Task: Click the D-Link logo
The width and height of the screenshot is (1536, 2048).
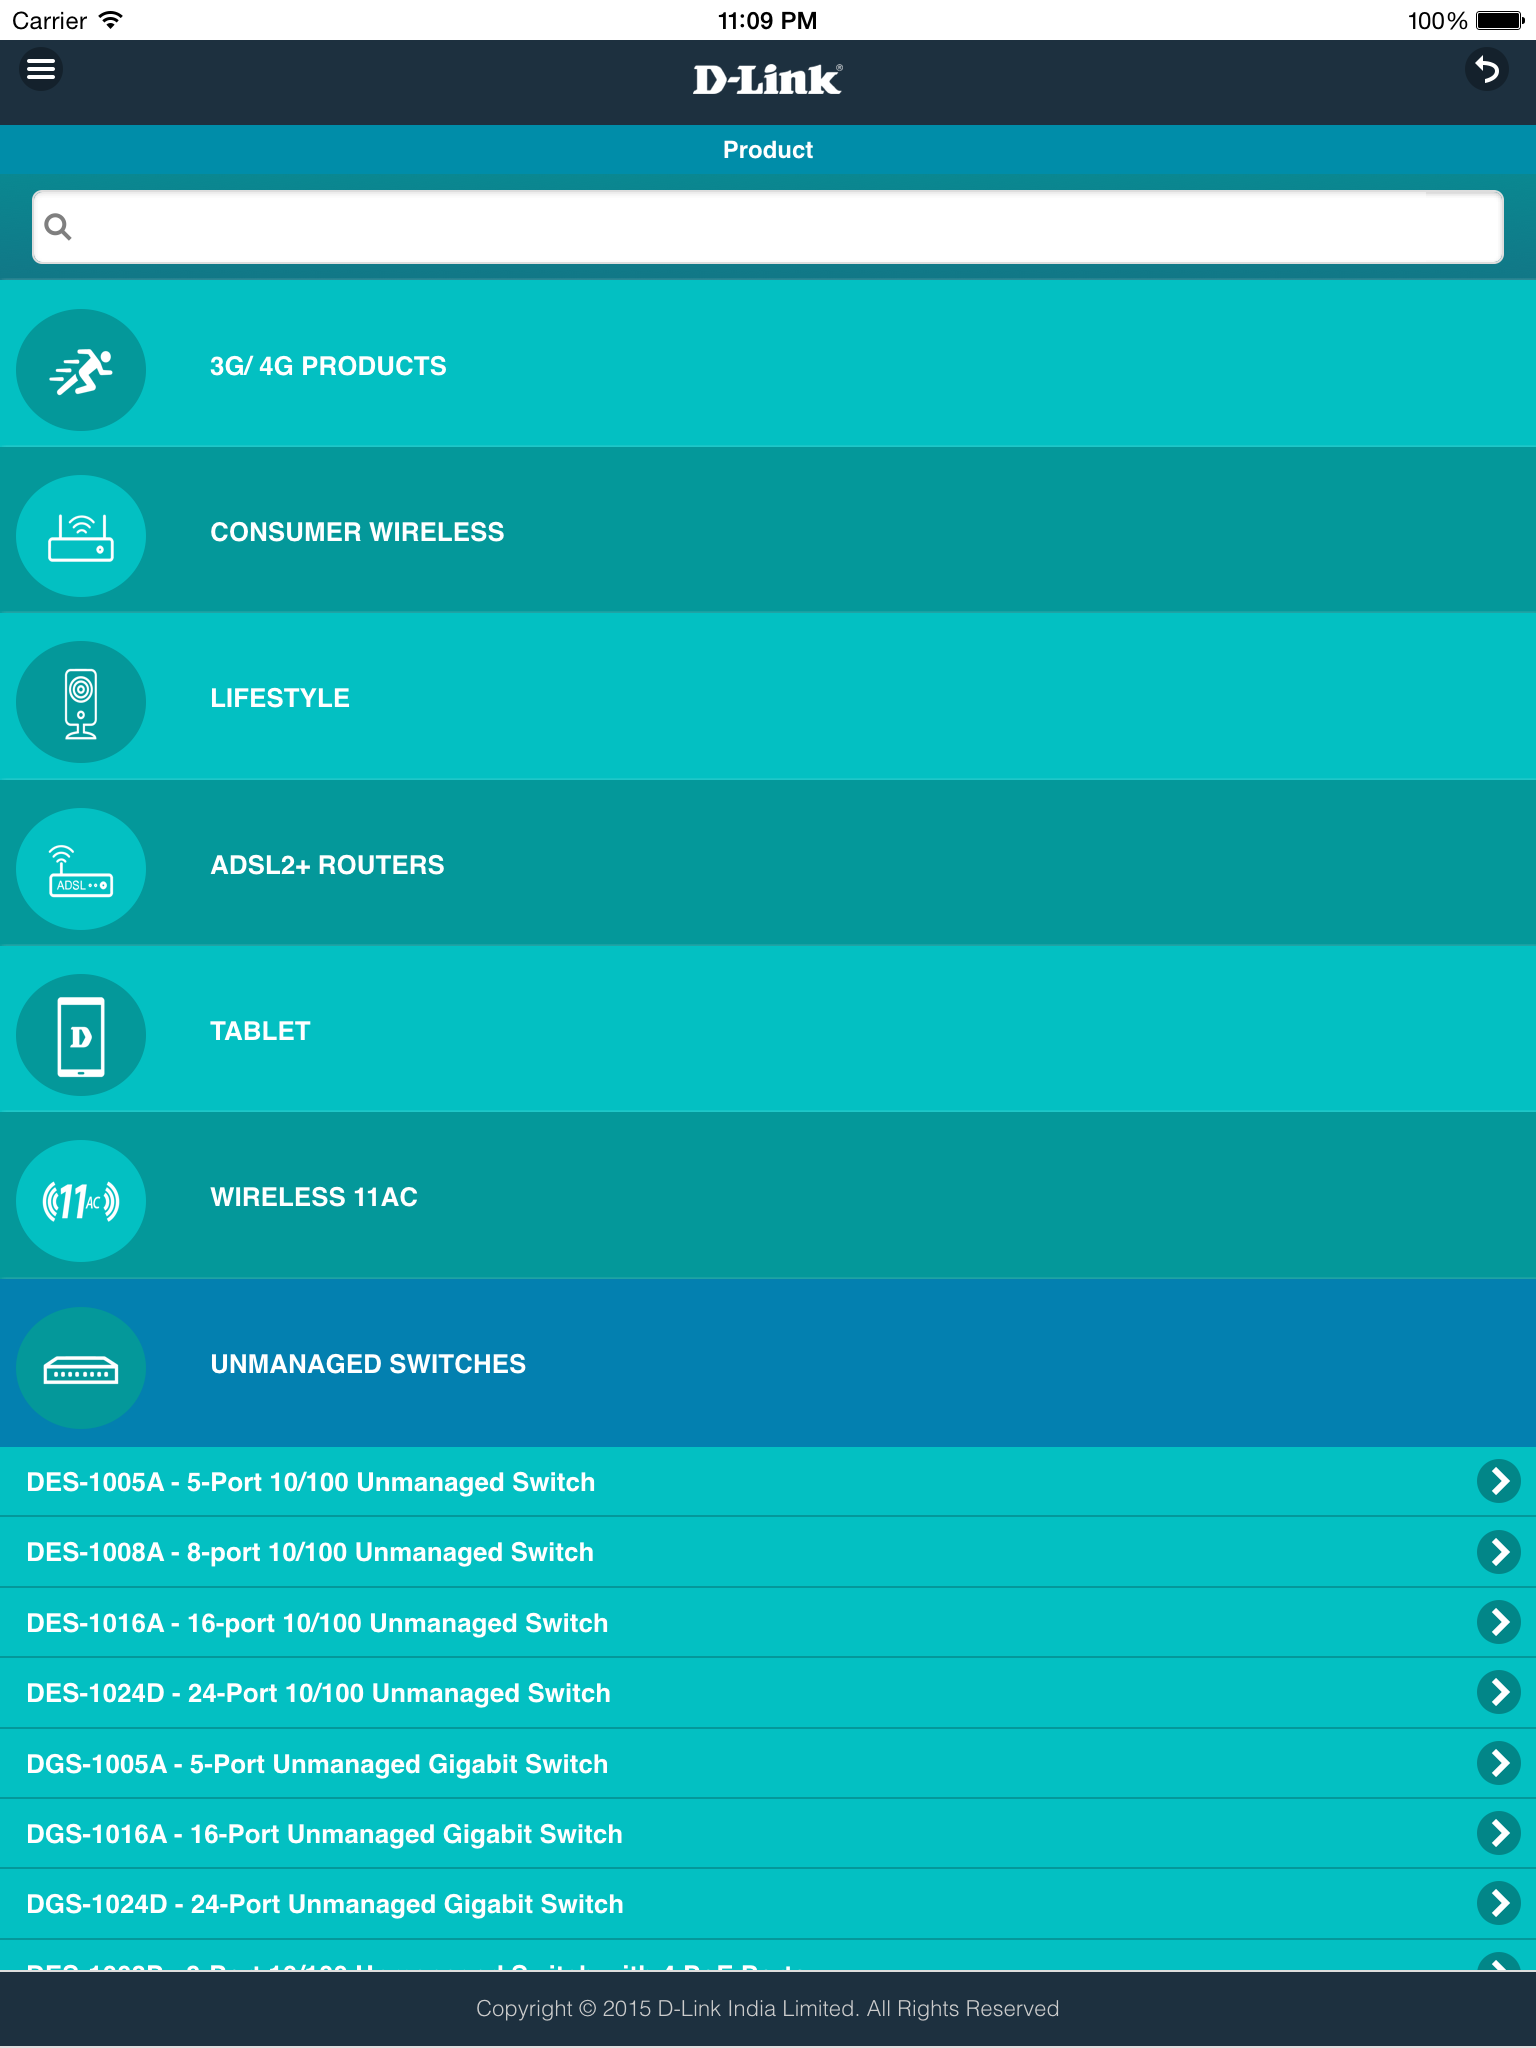Action: pyautogui.click(x=768, y=80)
